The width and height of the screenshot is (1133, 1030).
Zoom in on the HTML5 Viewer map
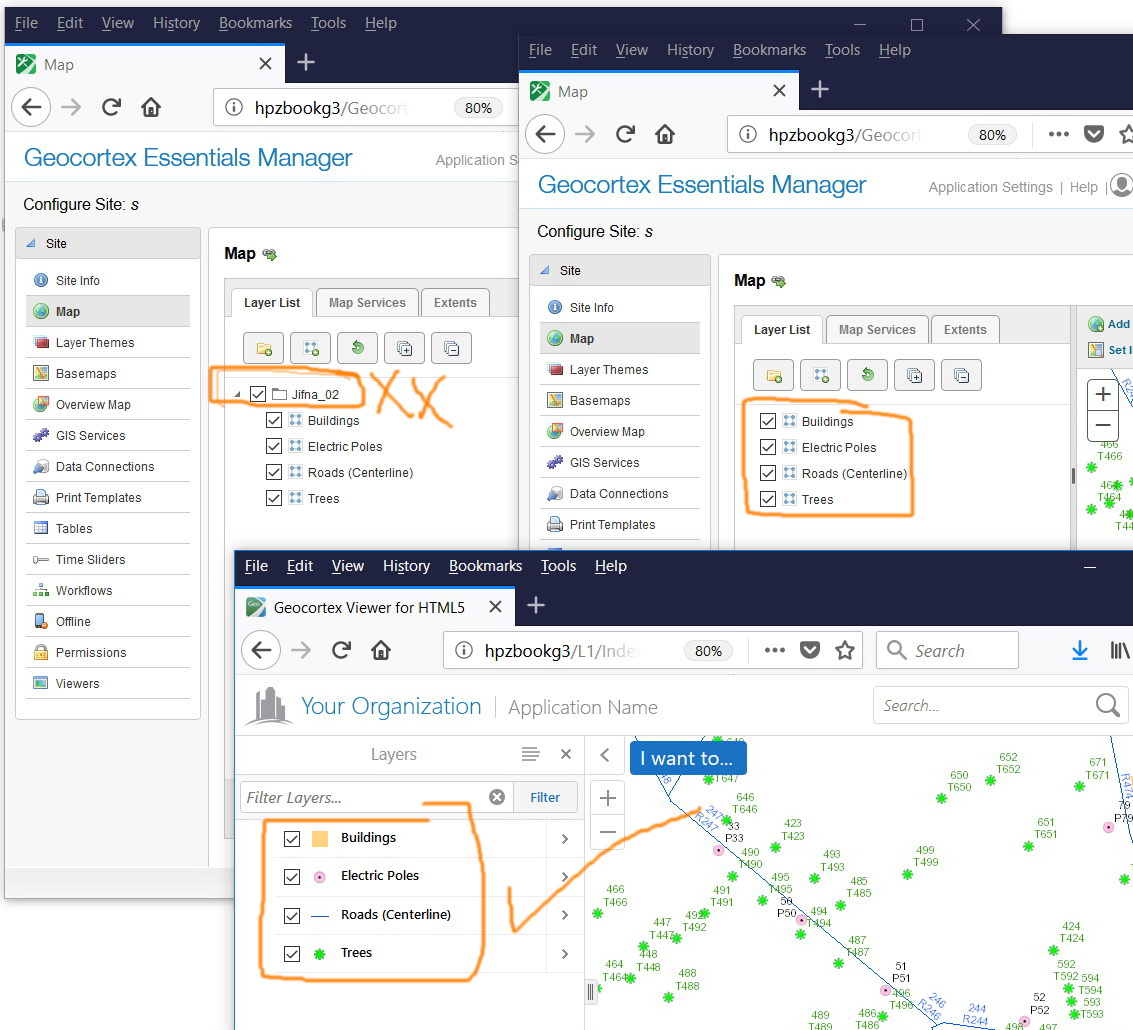[x=608, y=798]
